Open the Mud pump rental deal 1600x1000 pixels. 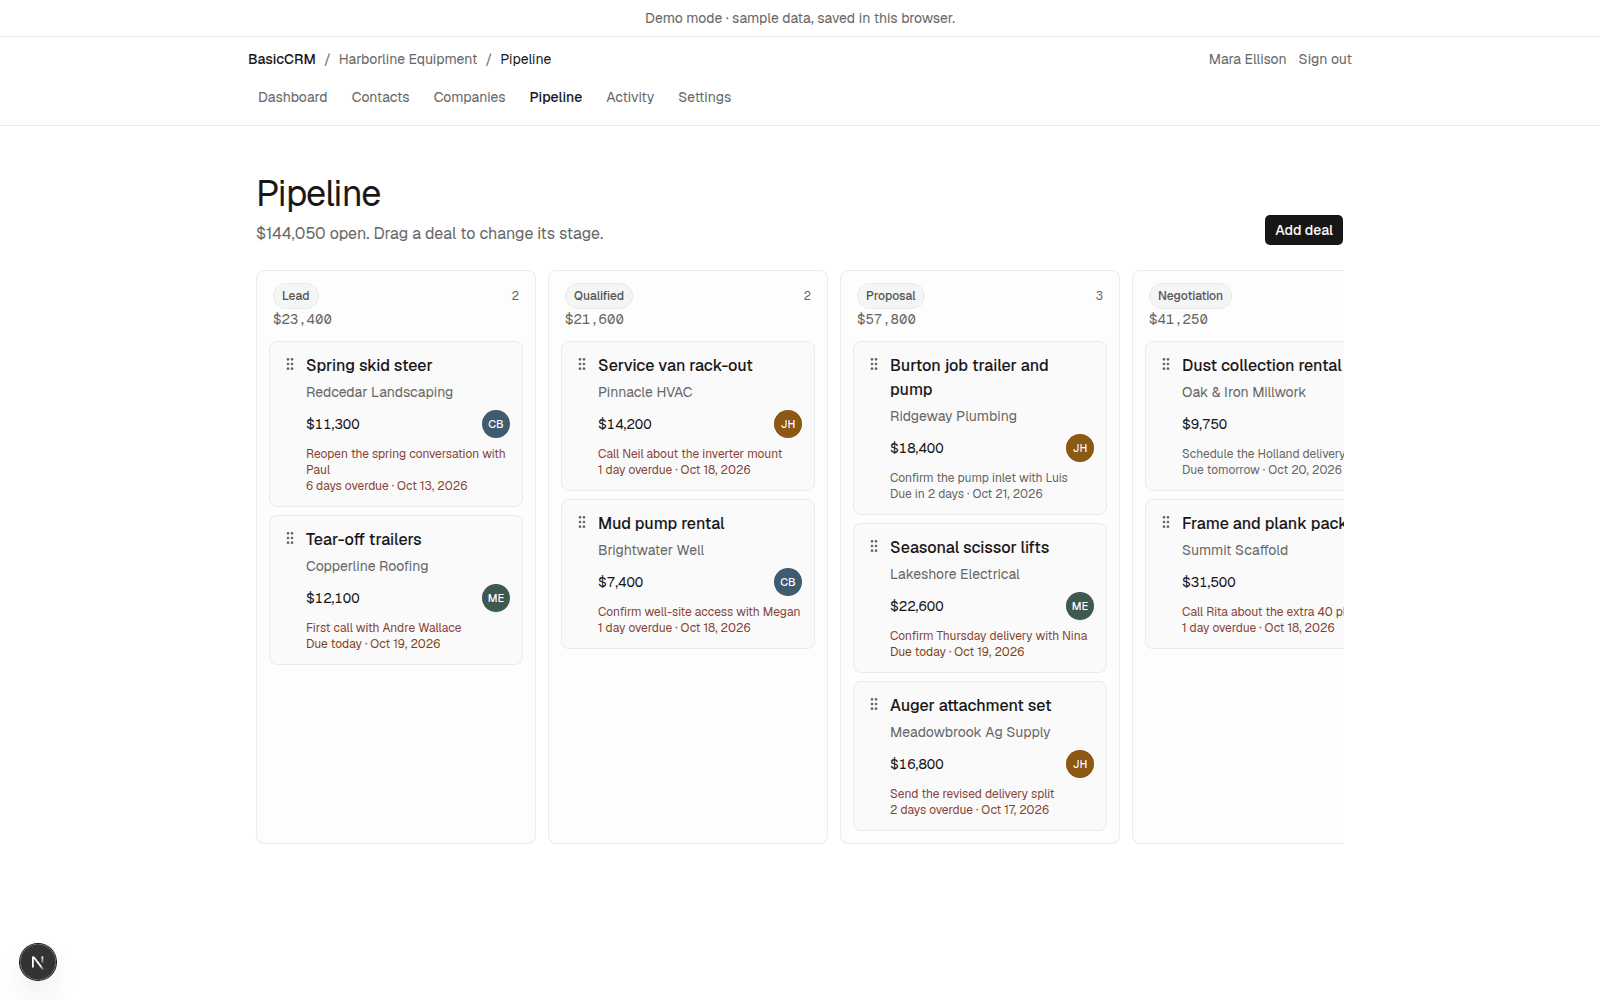click(661, 523)
